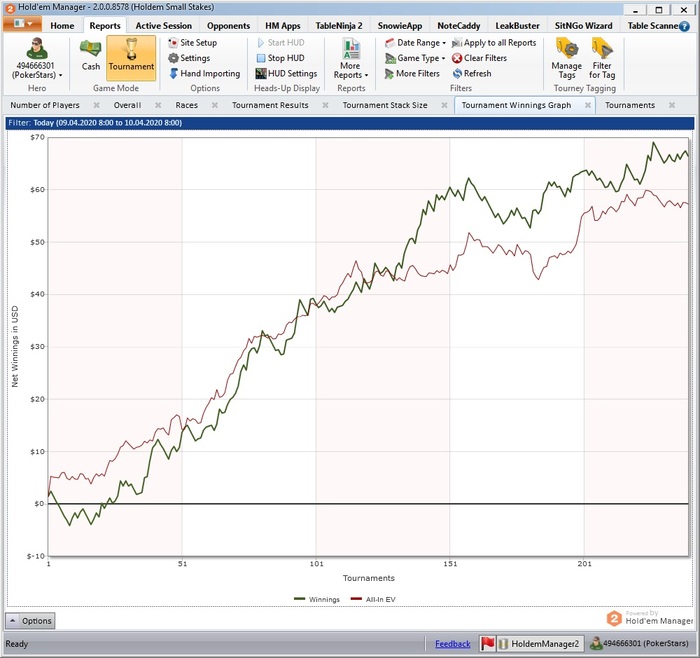Open Filter for Tag
This screenshot has height=658, width=700.
coord(602,59)
